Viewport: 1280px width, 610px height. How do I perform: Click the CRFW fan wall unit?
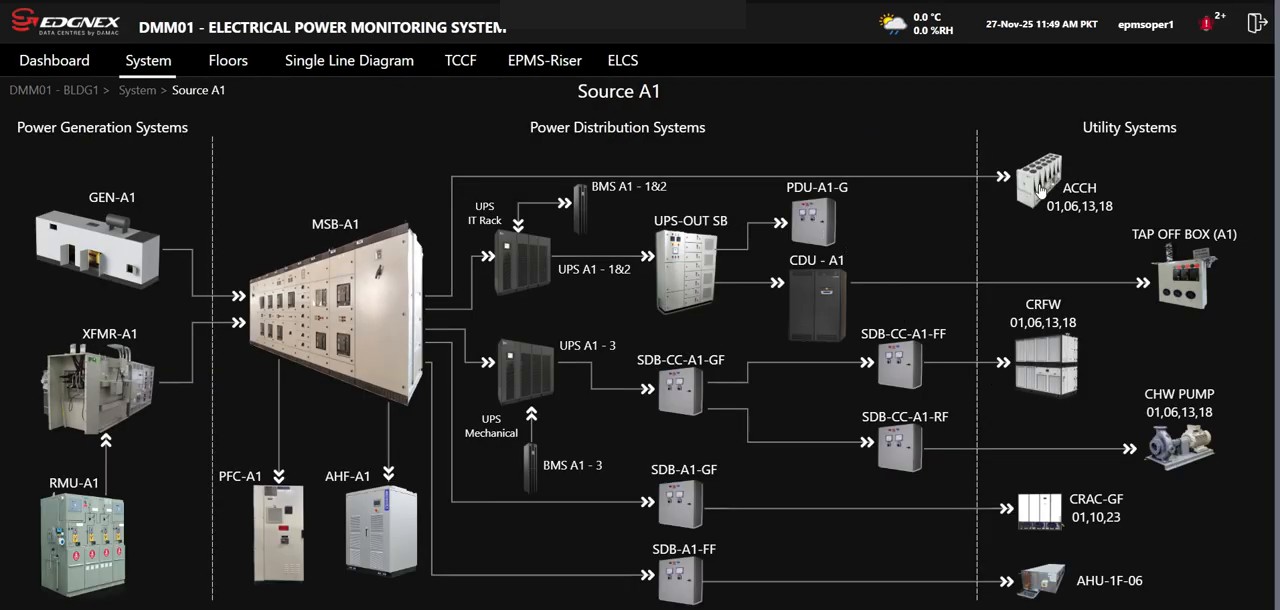pos(1046,365)
